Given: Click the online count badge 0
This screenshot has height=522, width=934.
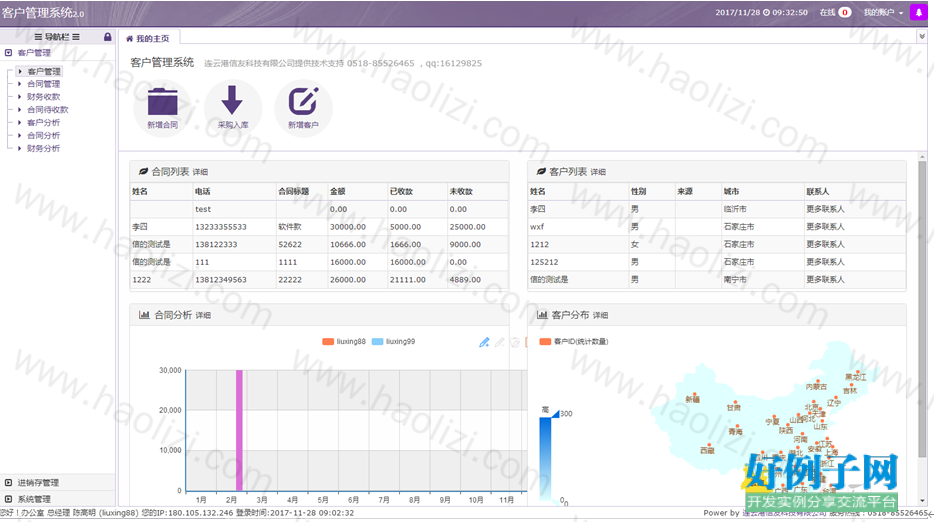Looking at the screenshot, I should (845, 13).
